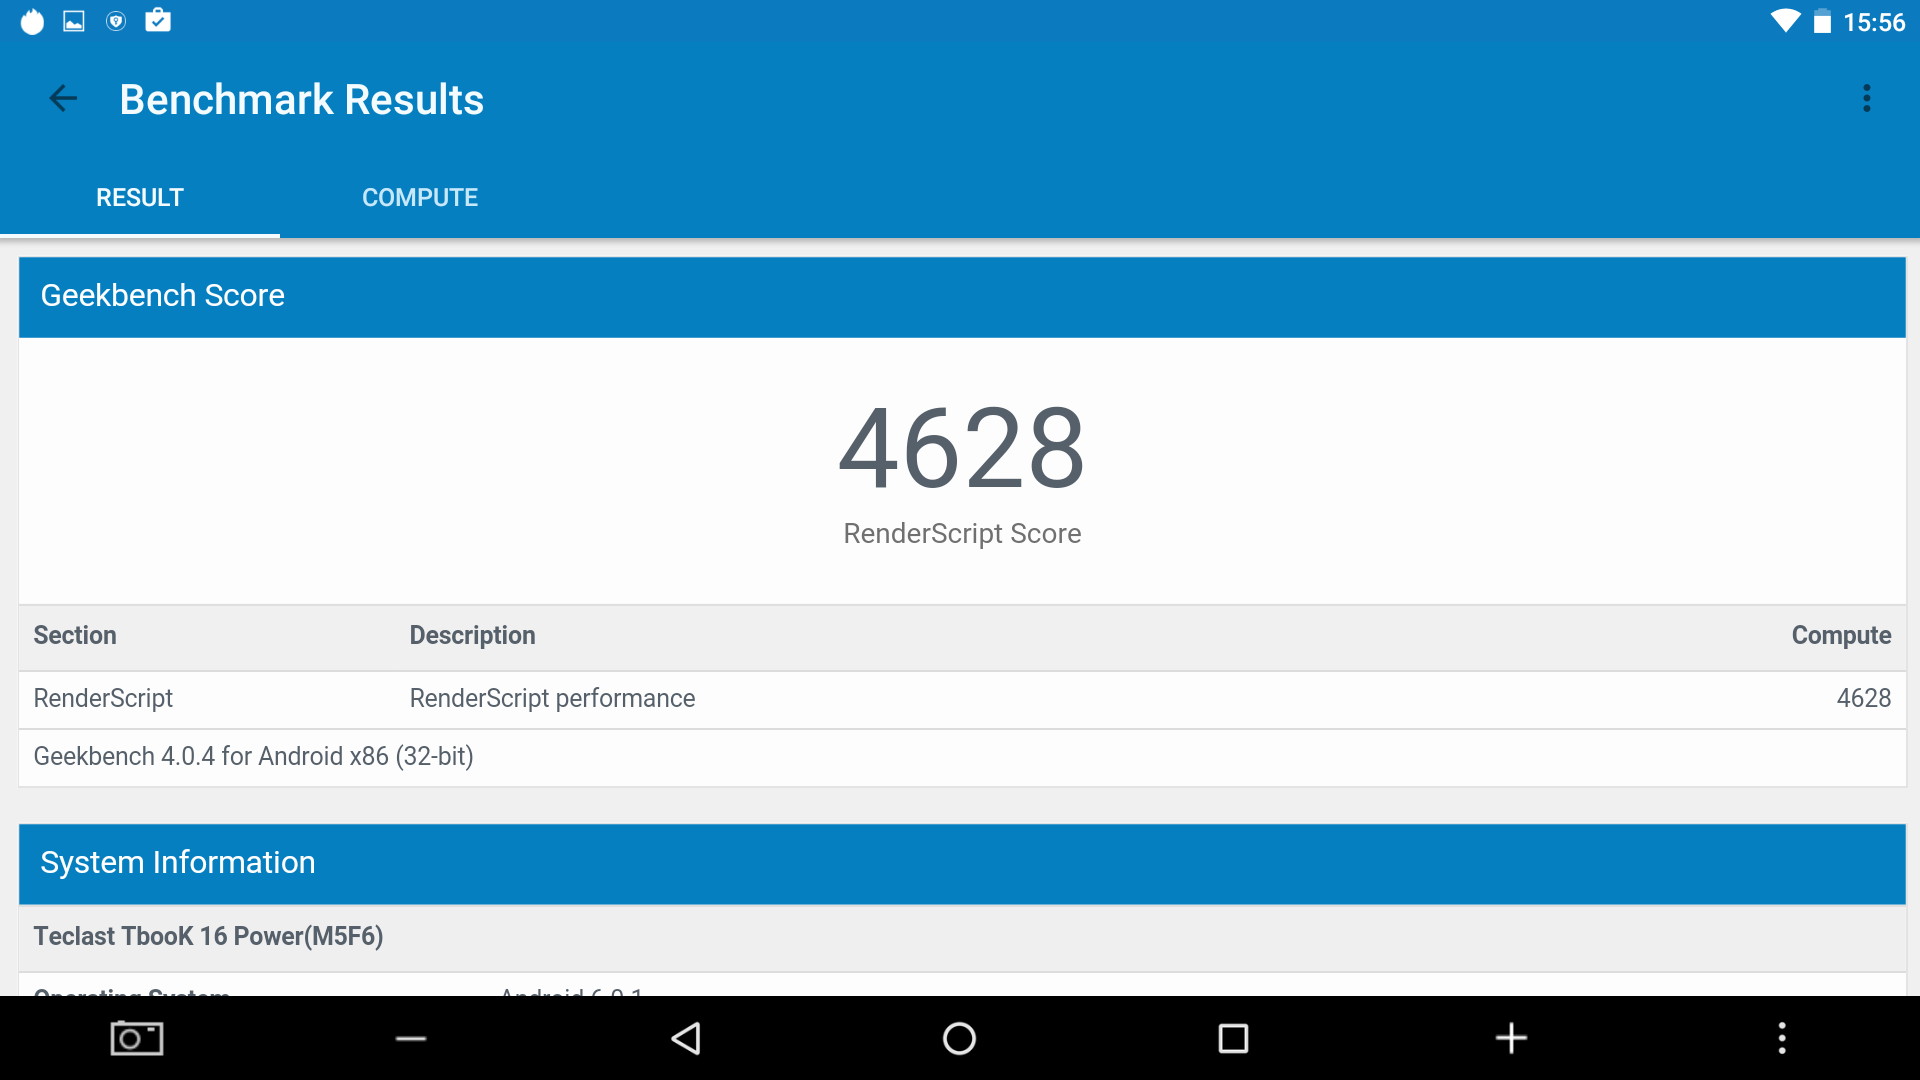Tap the large 4628 RenderScript Score

(x=961, y=448)
